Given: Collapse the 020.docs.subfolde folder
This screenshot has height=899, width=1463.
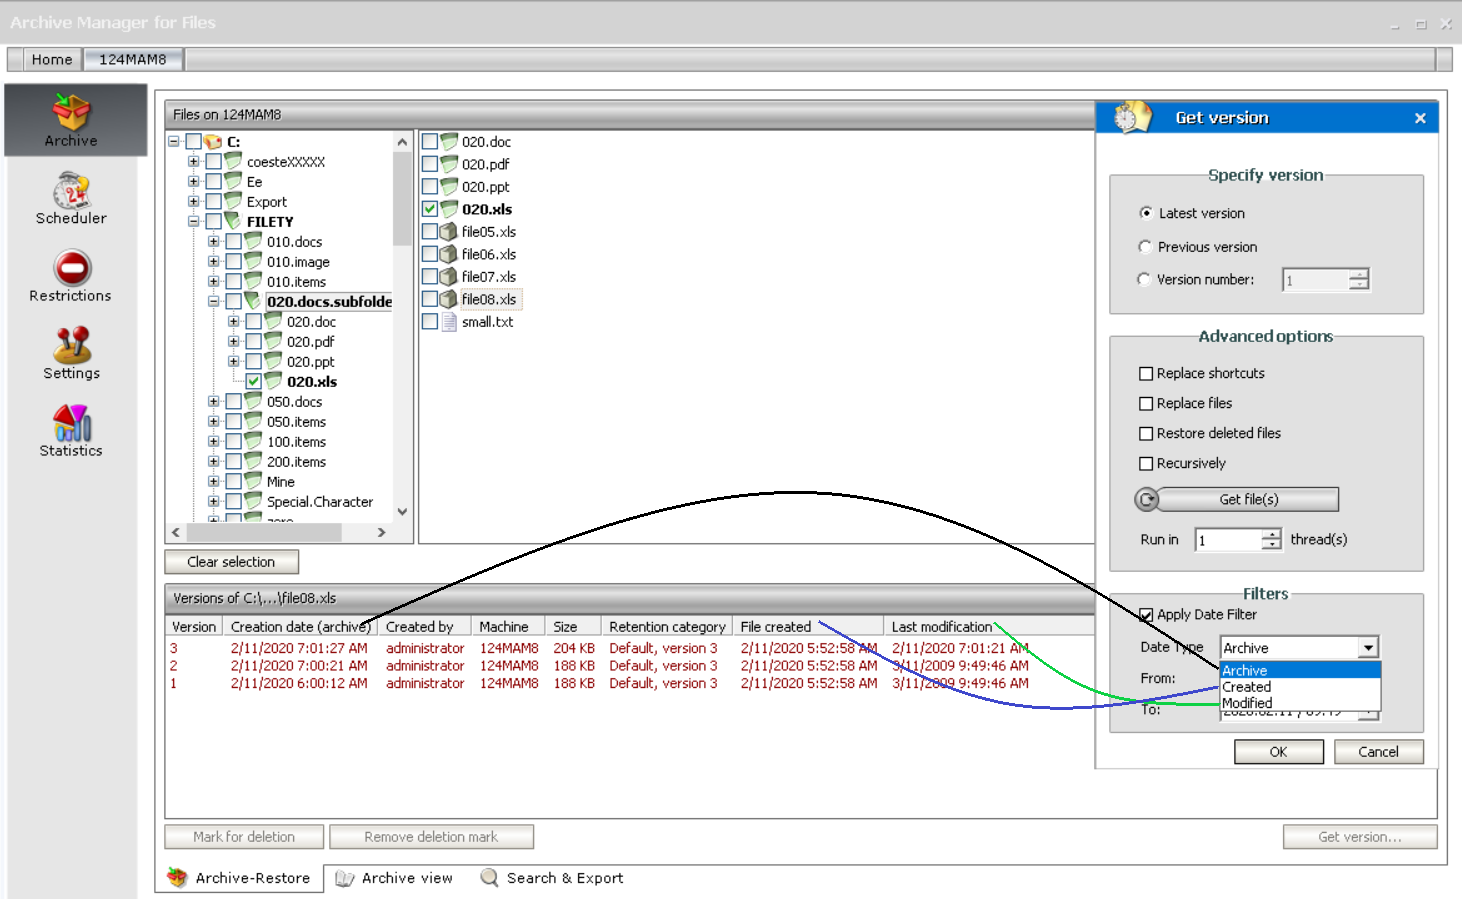Looking at the screenshot, I should 214,301.
